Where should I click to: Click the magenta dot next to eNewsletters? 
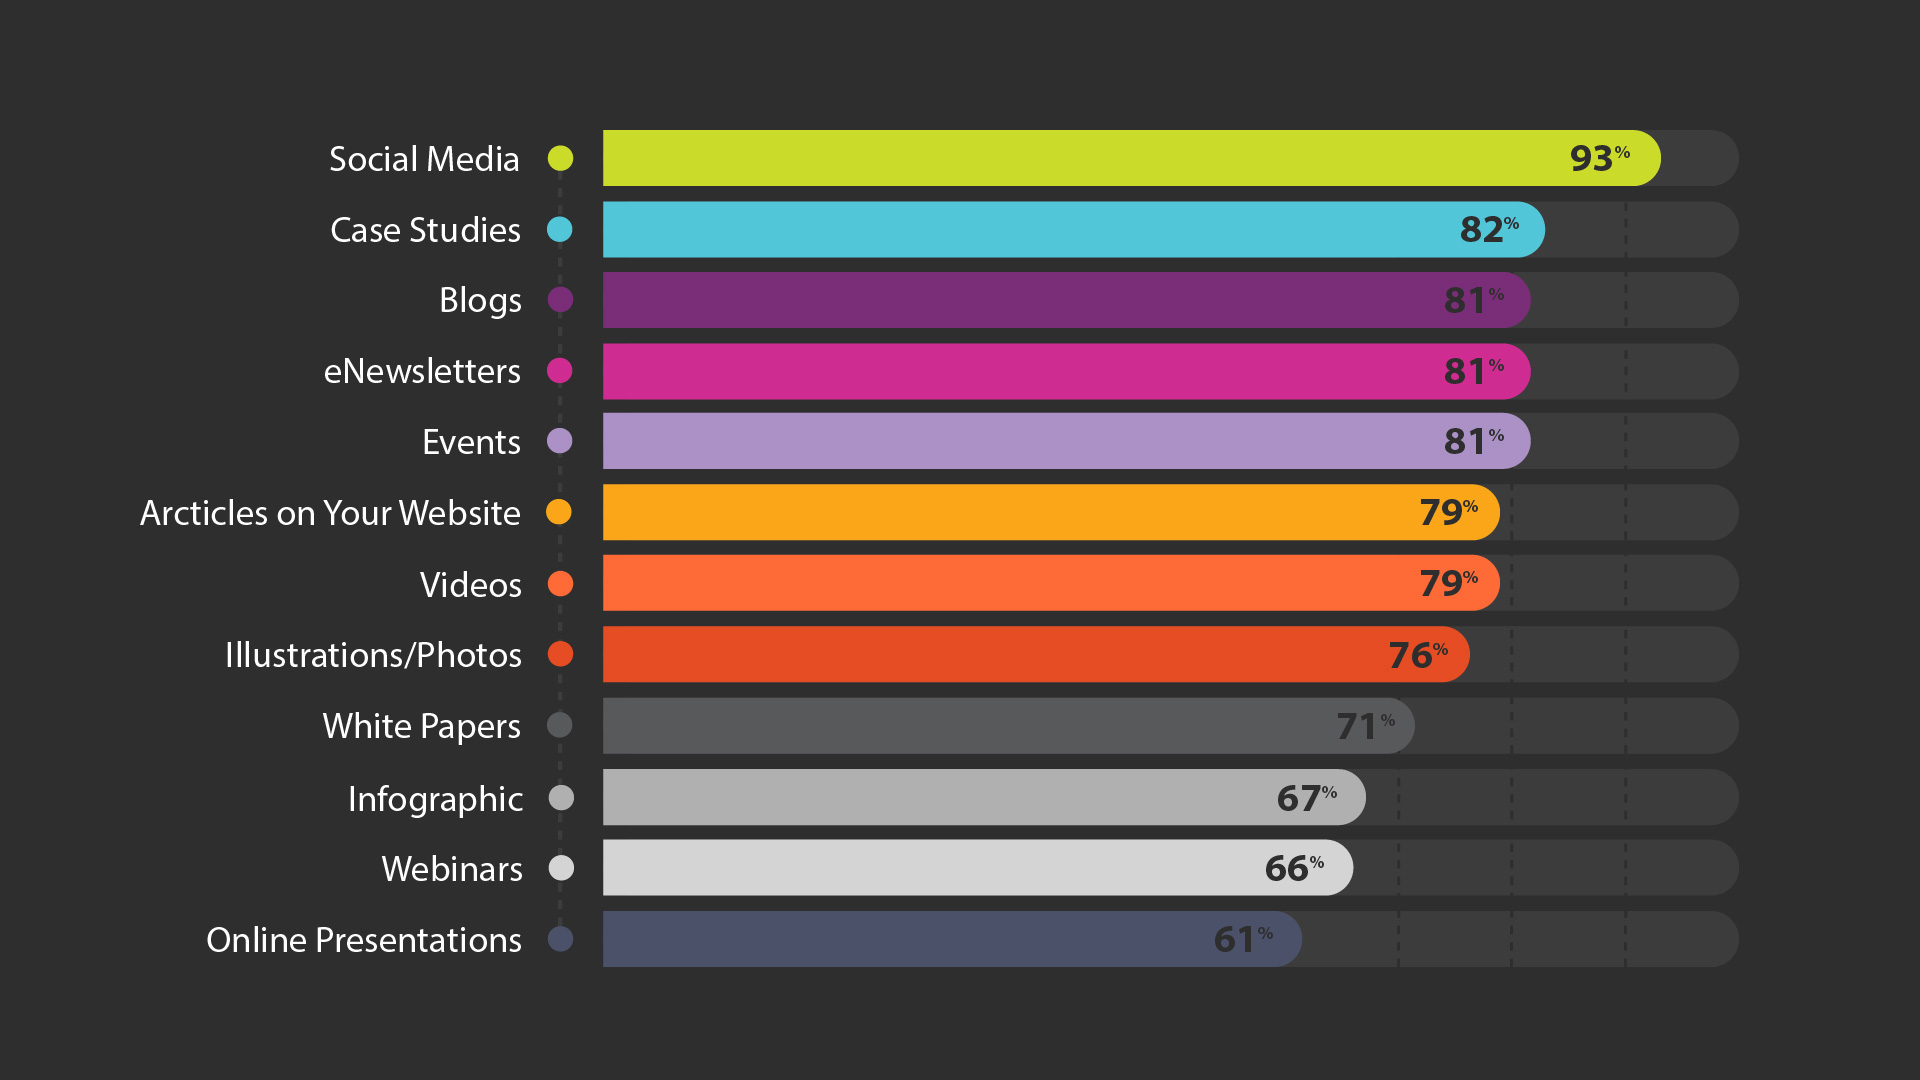(560, 371)
